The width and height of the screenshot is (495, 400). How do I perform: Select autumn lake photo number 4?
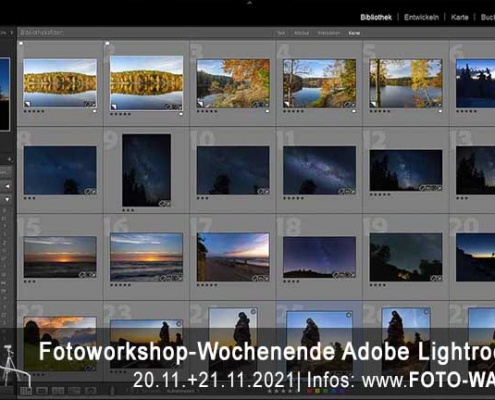point(319,83)
